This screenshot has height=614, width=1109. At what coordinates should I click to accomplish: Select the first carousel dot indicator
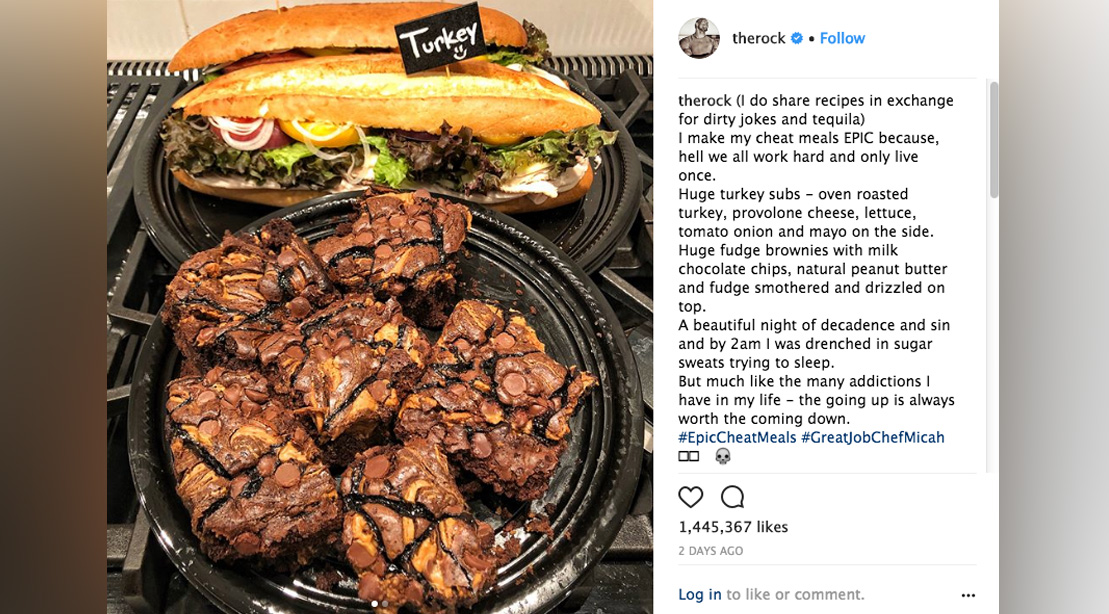[374, 603]
